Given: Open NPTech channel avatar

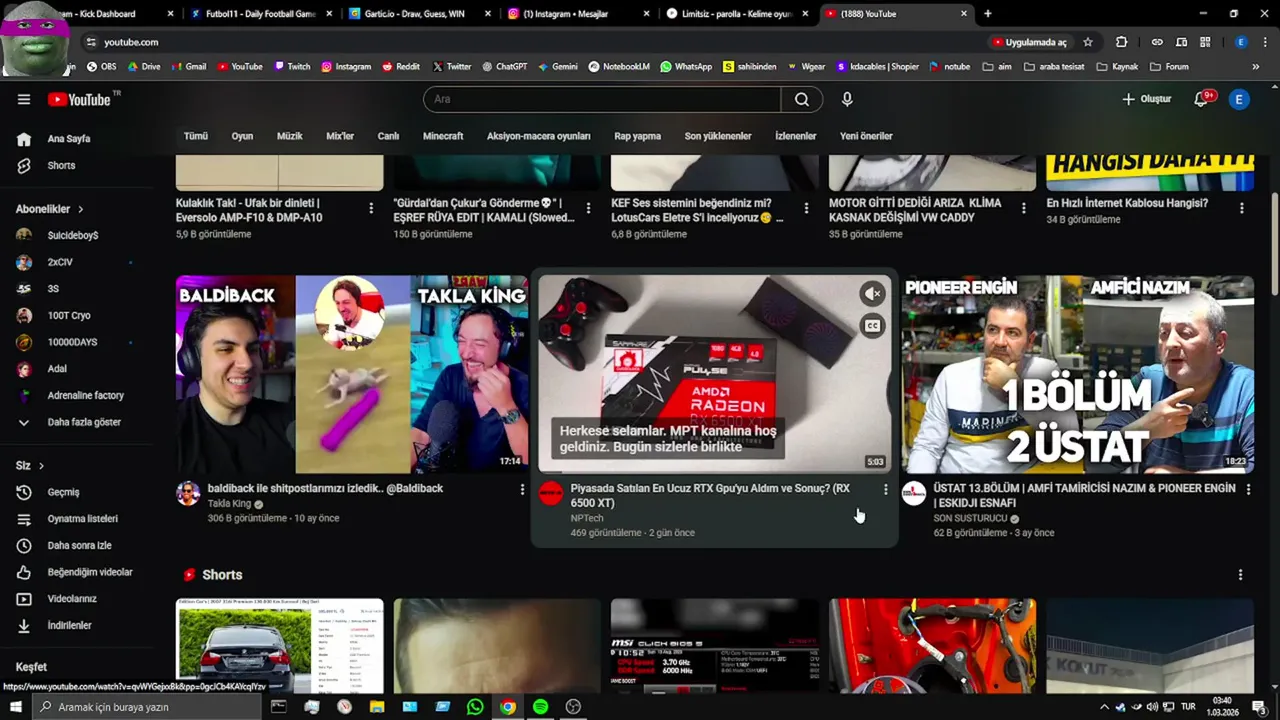Looking at the screenshot, I should pyautogui.click(x=551, y=493).
